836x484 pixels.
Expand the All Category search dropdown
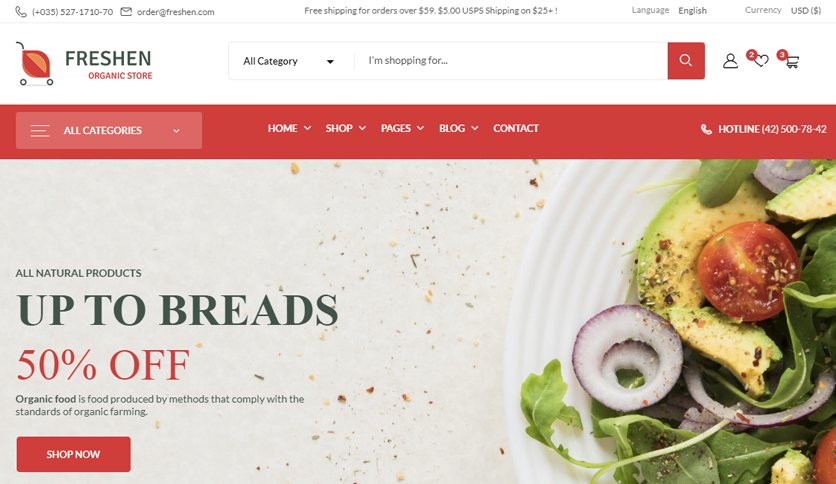288,61
